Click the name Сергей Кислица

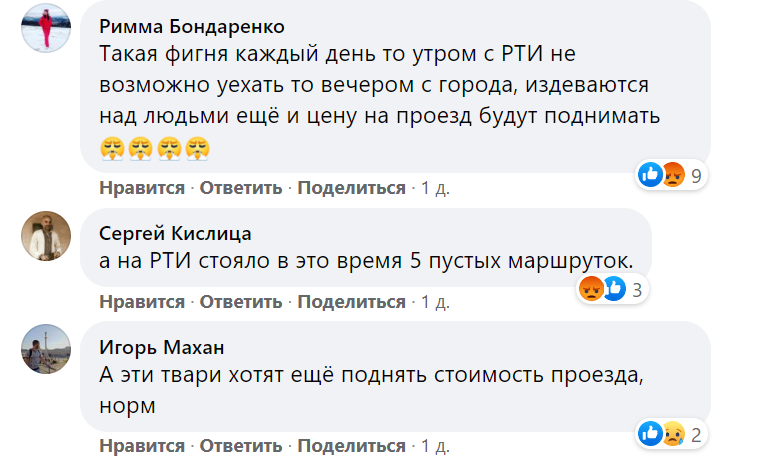pos(175,233)
